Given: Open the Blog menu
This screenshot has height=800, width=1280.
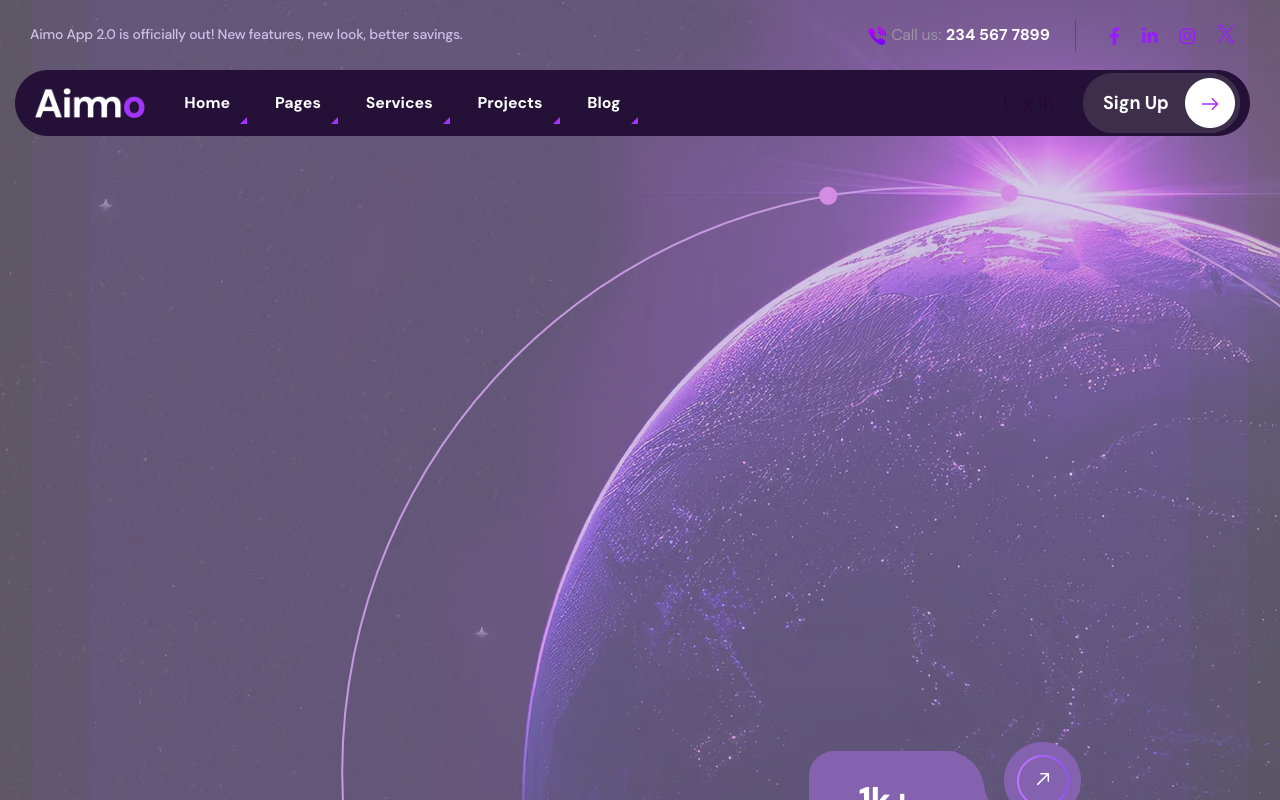Looking at the screenshot, I should pyautogui.click(x=603, y=103).
